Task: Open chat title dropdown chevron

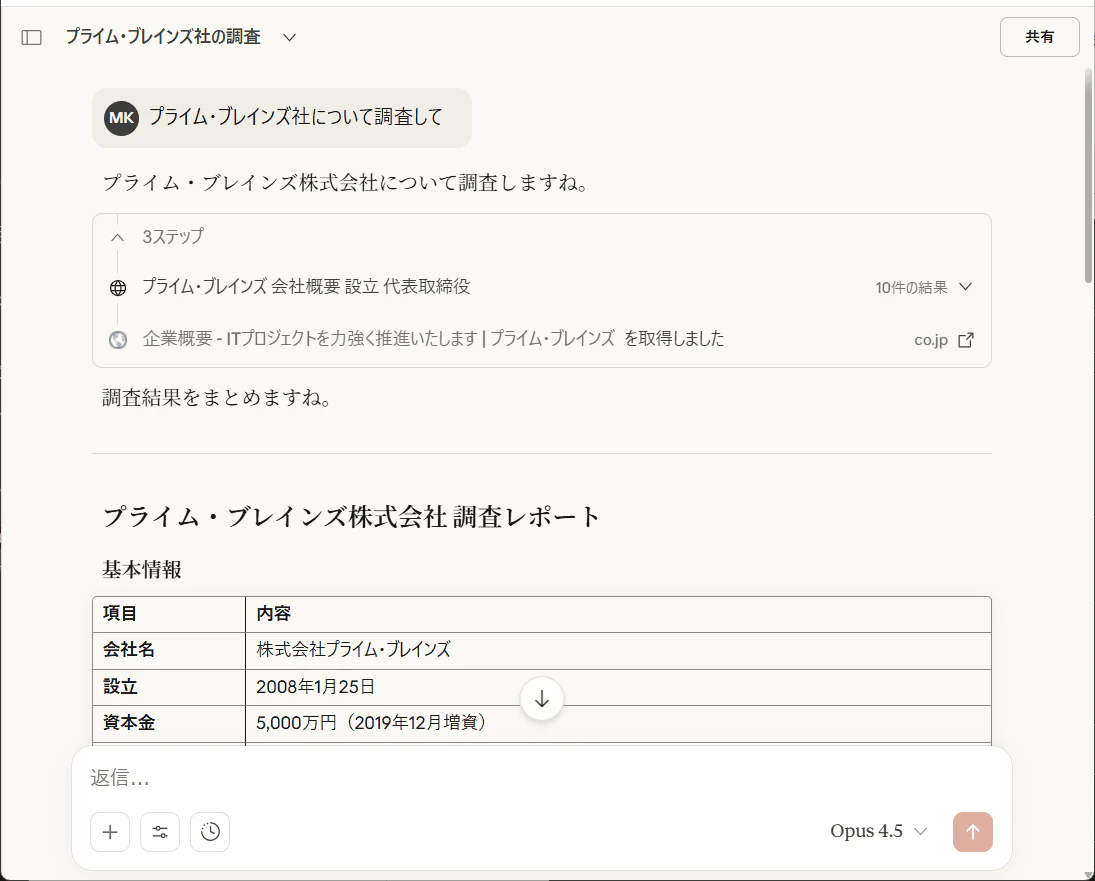Action: click(289, 37)
